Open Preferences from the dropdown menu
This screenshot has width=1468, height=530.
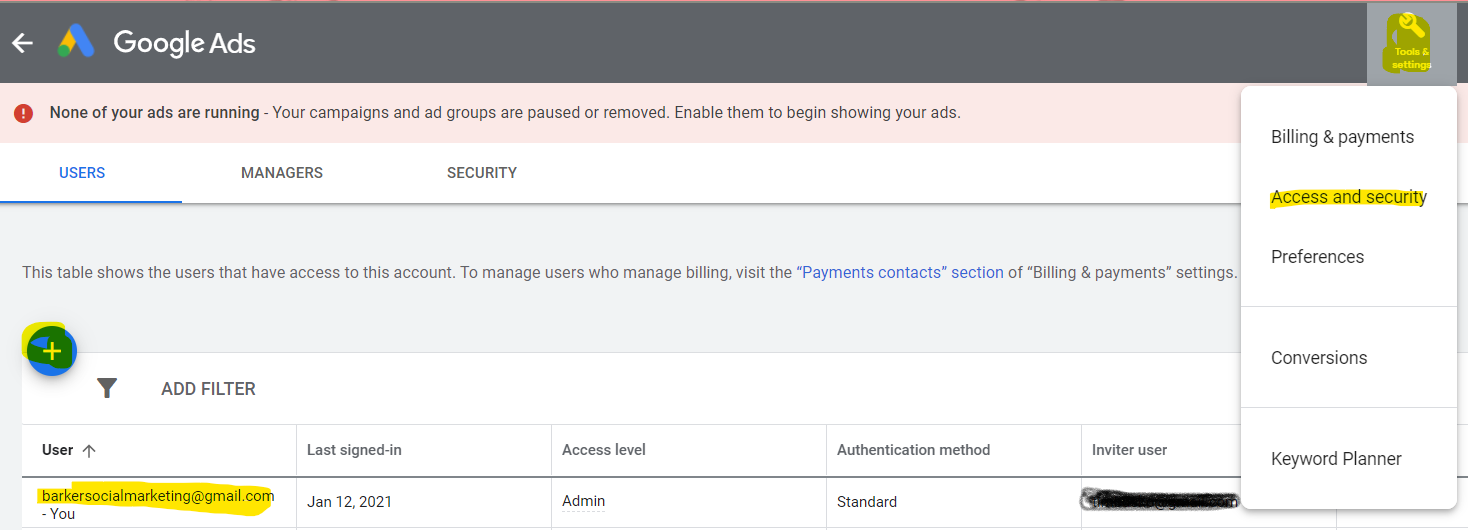click(x=1318, y=257)
